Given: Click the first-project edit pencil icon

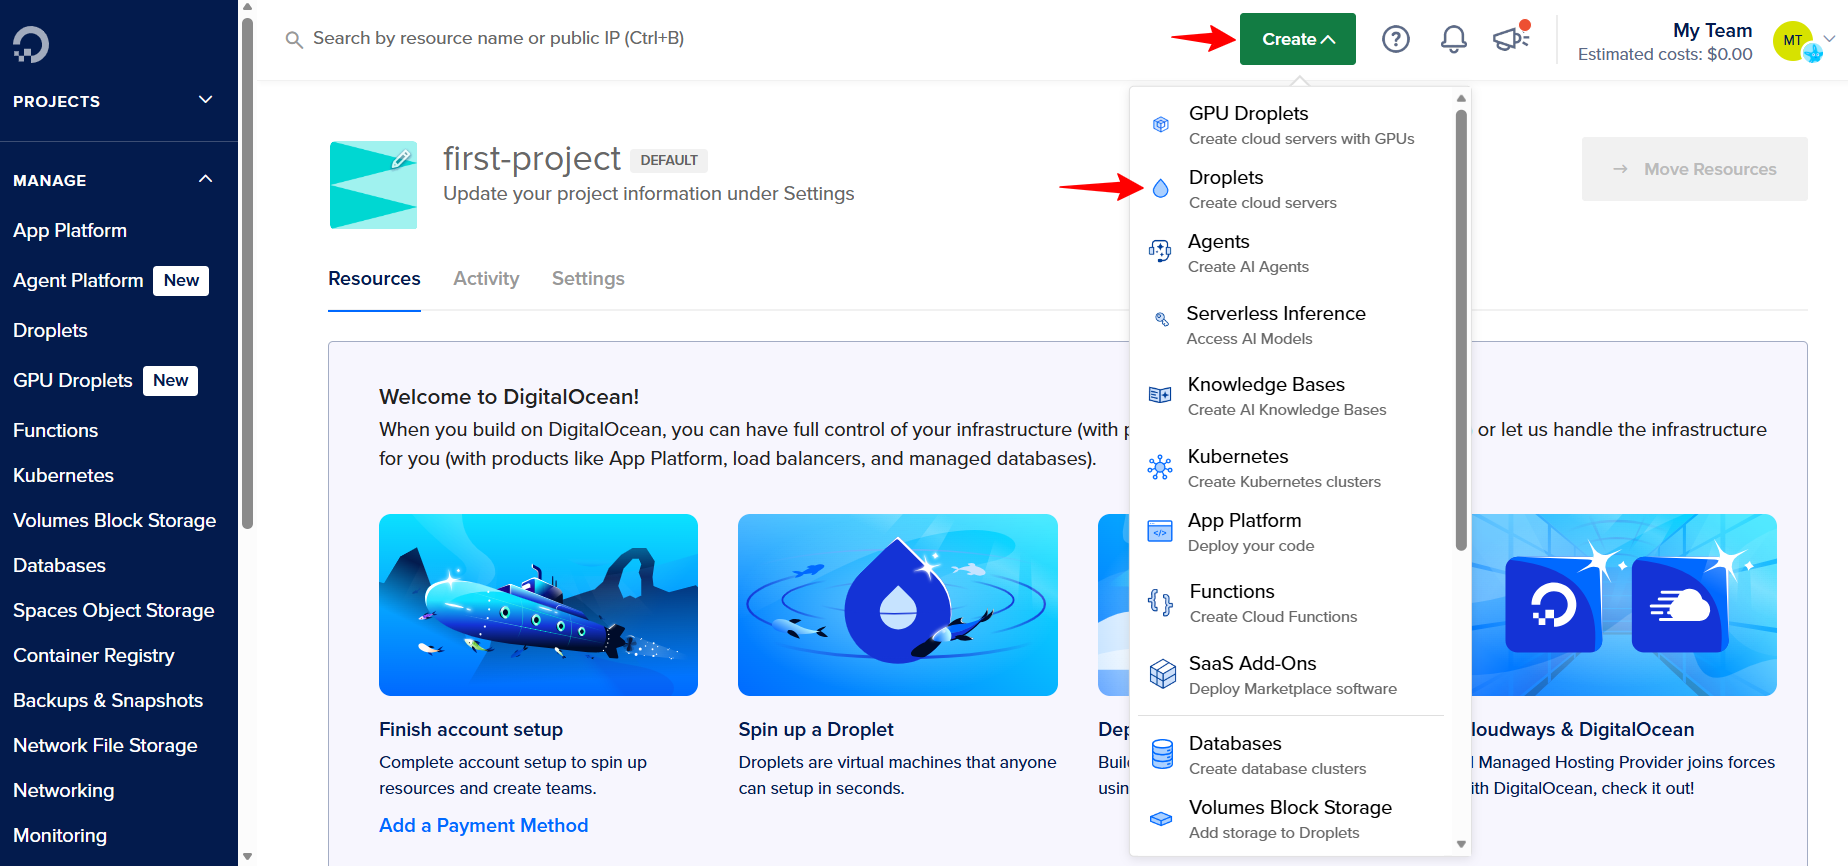Looking at the screenshot, I should pyautogui.click(x=401, y=158).
